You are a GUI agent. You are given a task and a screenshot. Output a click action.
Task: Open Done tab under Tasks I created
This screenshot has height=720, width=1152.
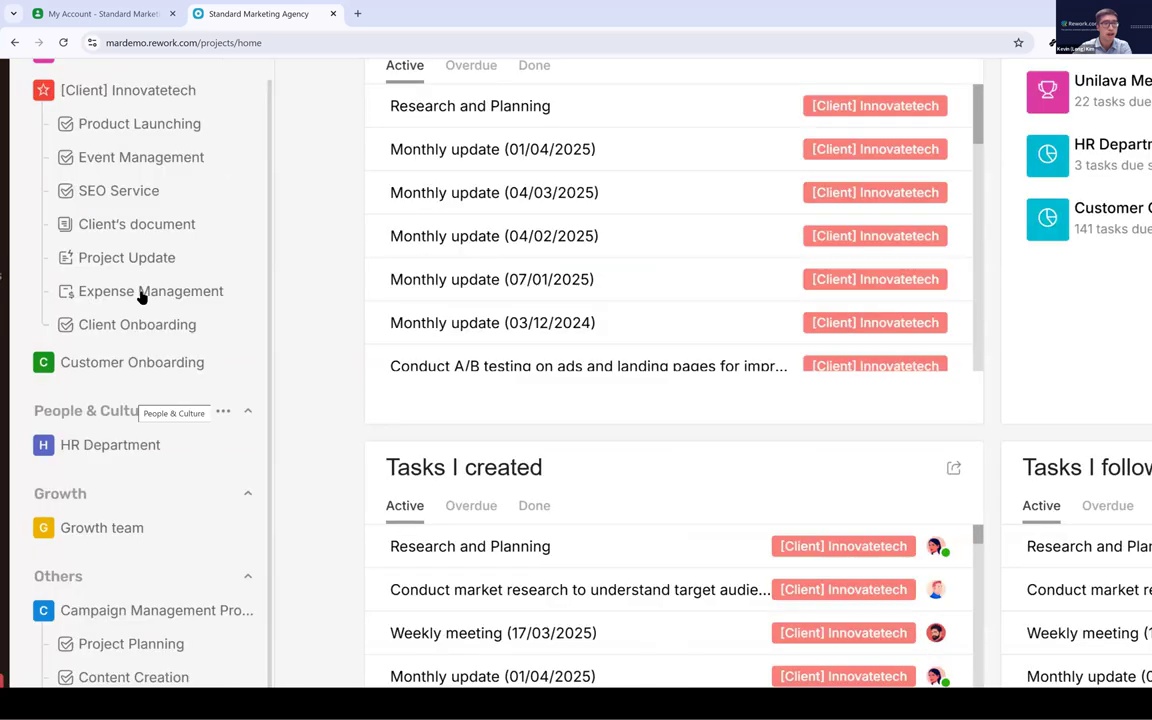tap(534, 505)
